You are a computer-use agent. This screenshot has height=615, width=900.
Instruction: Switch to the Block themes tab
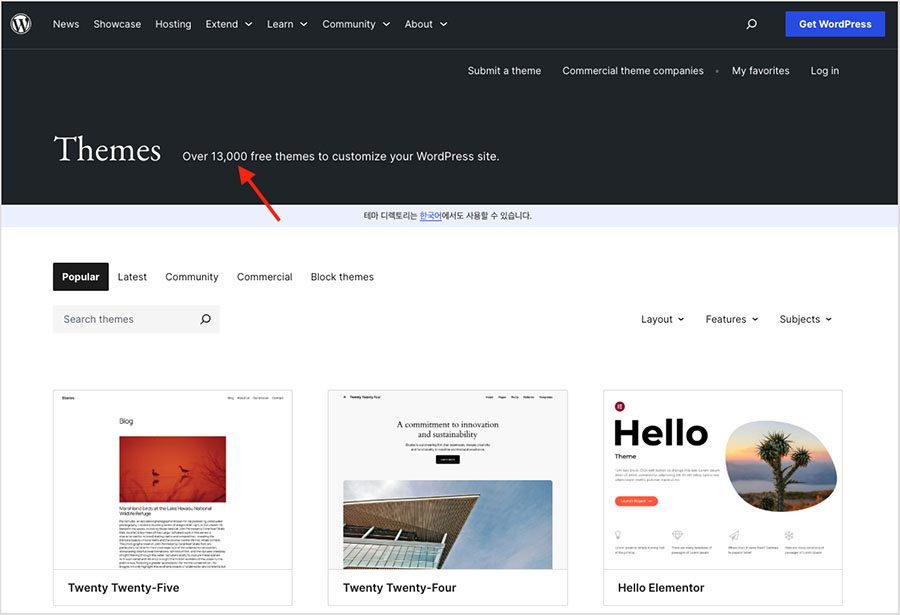pyautogui.click(x=342, y=277)
